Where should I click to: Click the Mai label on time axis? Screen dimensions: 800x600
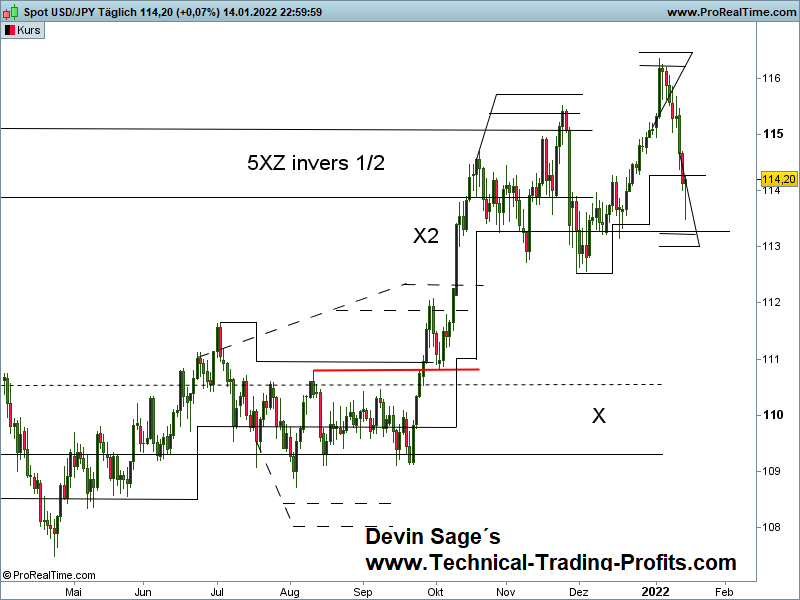(73, 592)
